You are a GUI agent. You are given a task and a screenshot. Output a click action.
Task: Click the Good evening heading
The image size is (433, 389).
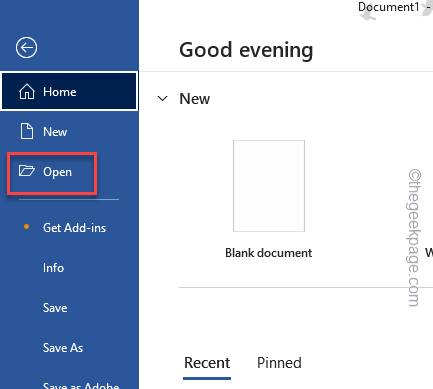(246, 50)
